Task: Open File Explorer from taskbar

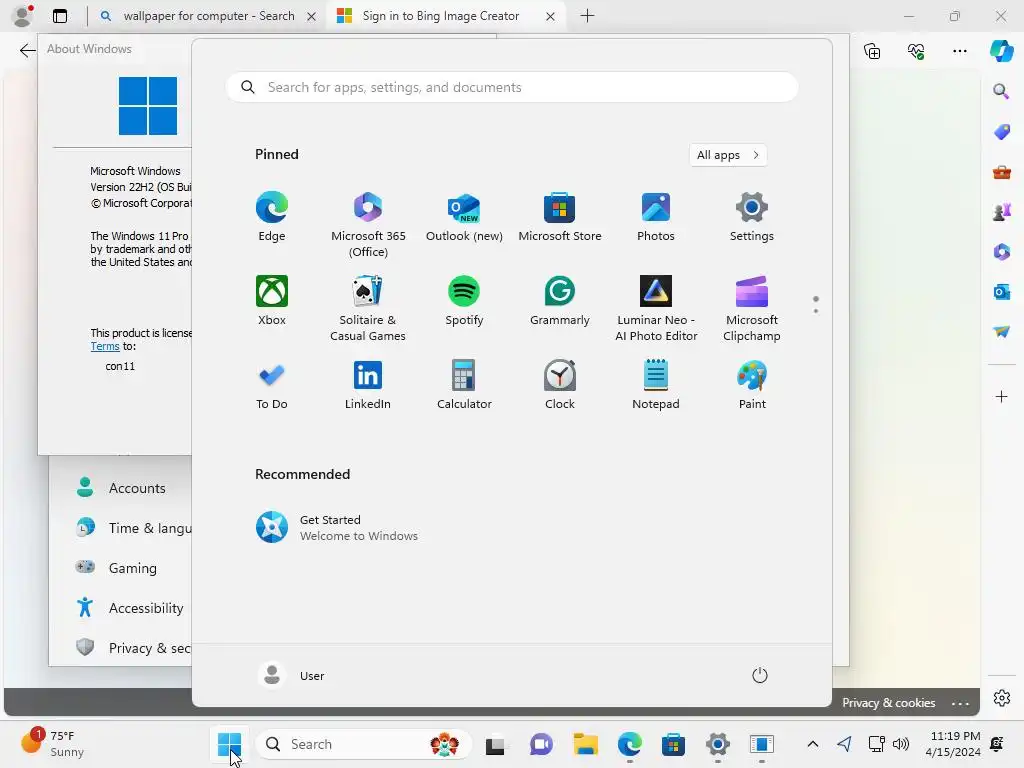Action: 585,744
